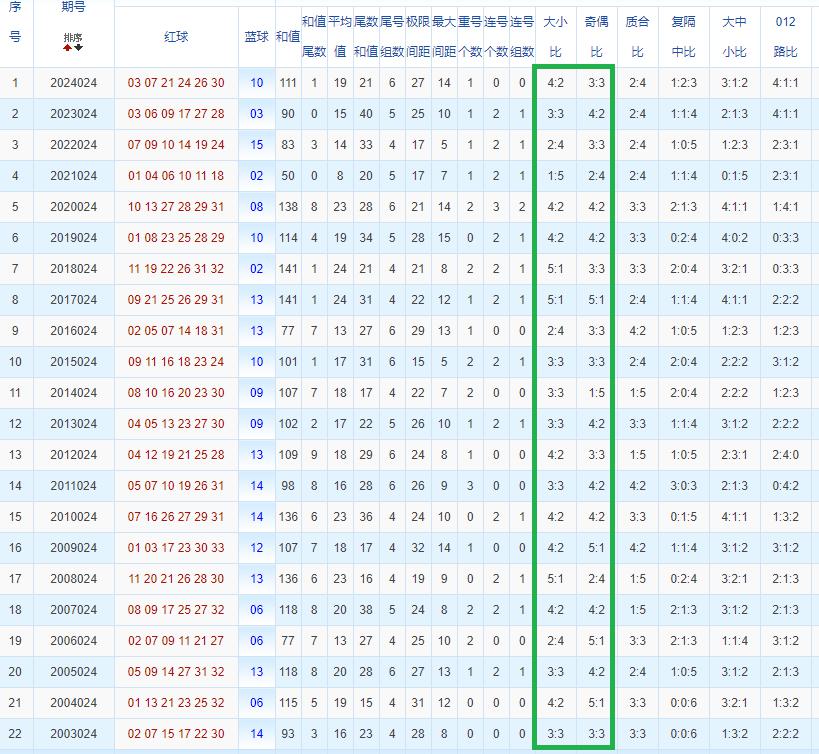Click the sum value 138 for 2020024
The width and height of the screenshot is (819, 754).
point(287,207)
